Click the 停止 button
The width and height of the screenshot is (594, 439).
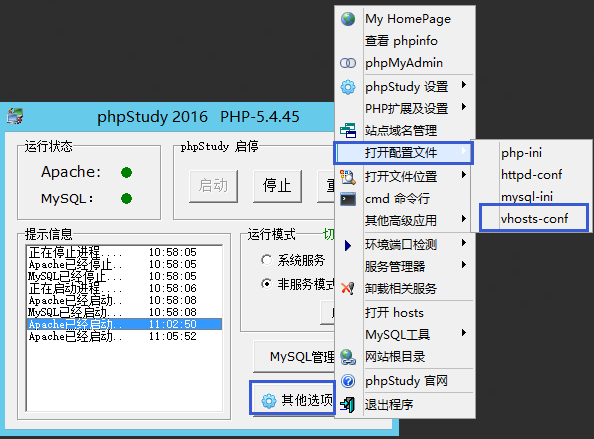pyautogui.click(x=277, y=186)
